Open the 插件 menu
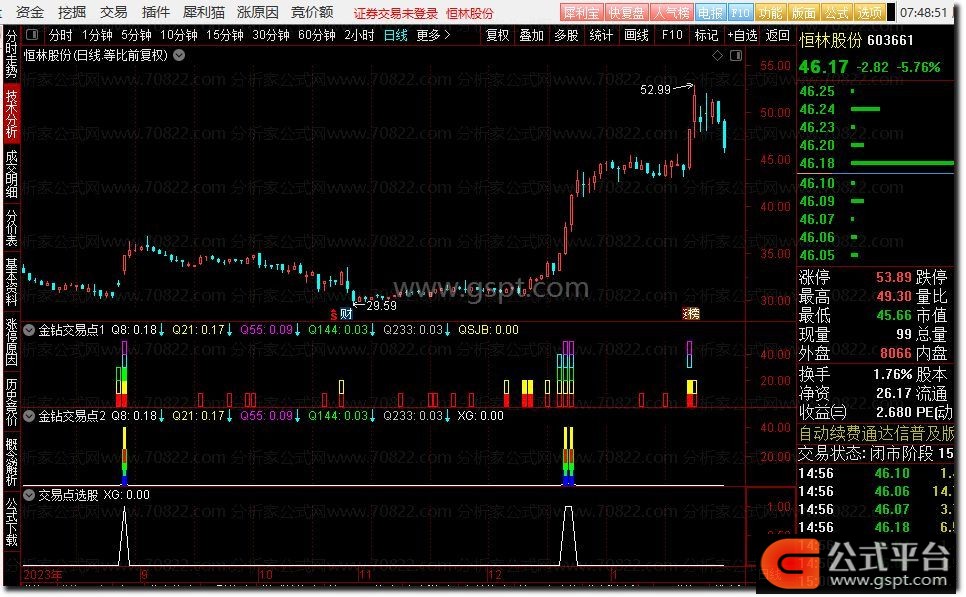966x597 pixels. (x=155, y=12)
